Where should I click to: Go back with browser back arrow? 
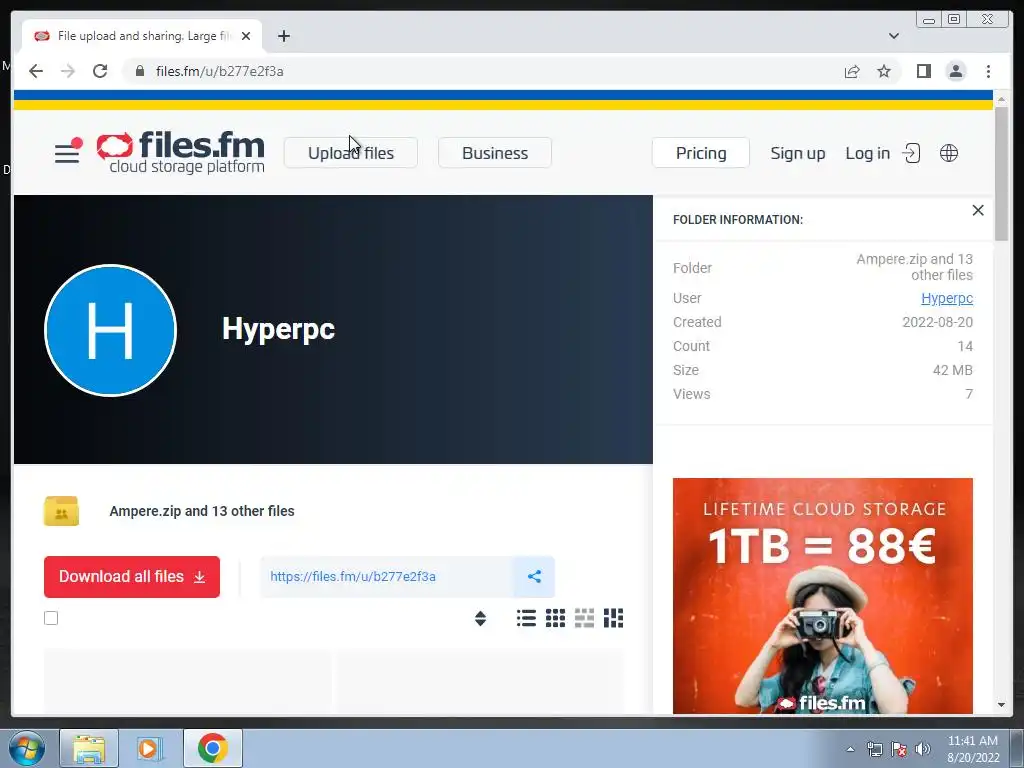36,71
